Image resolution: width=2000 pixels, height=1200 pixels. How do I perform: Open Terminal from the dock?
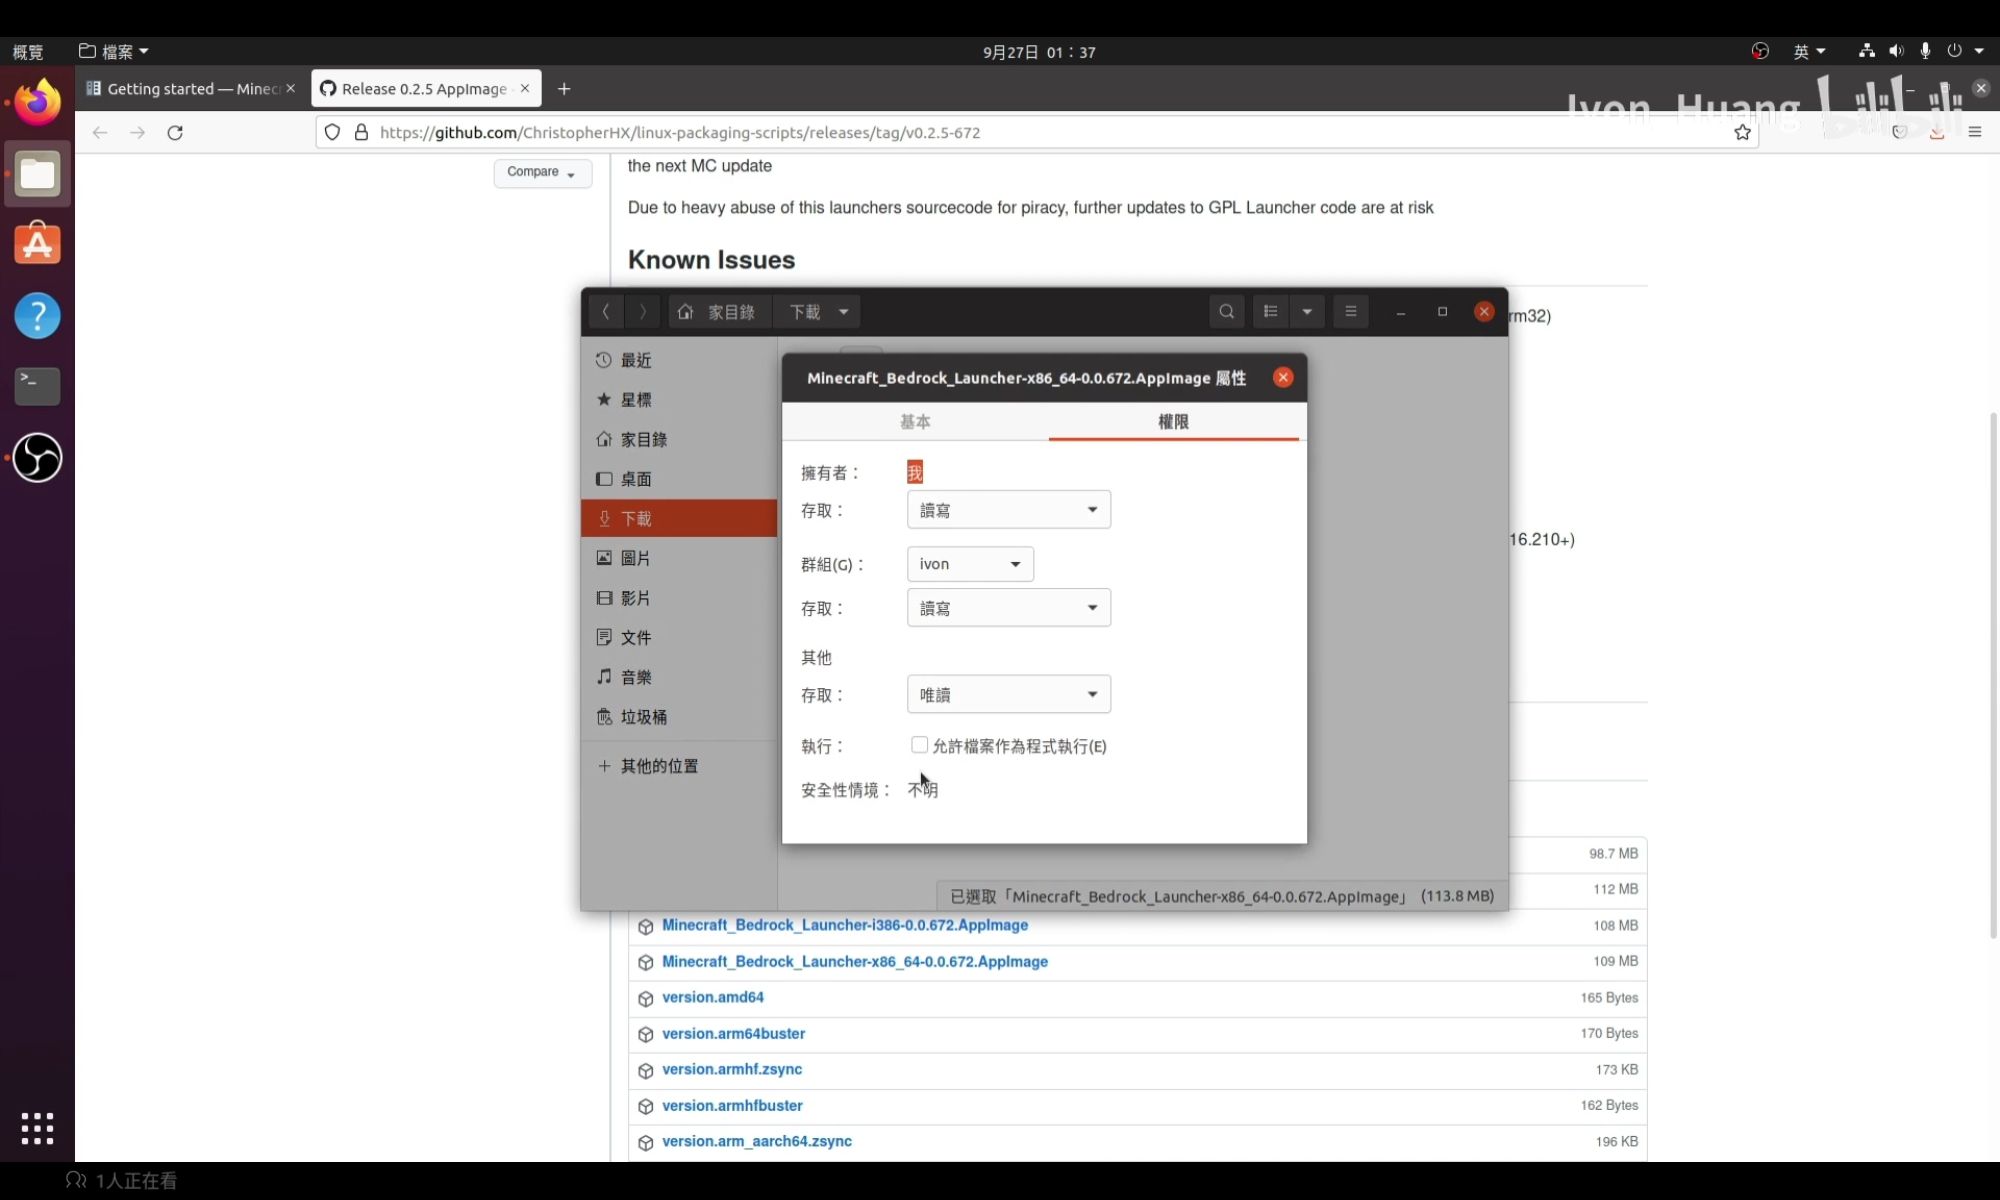point(37,386)
